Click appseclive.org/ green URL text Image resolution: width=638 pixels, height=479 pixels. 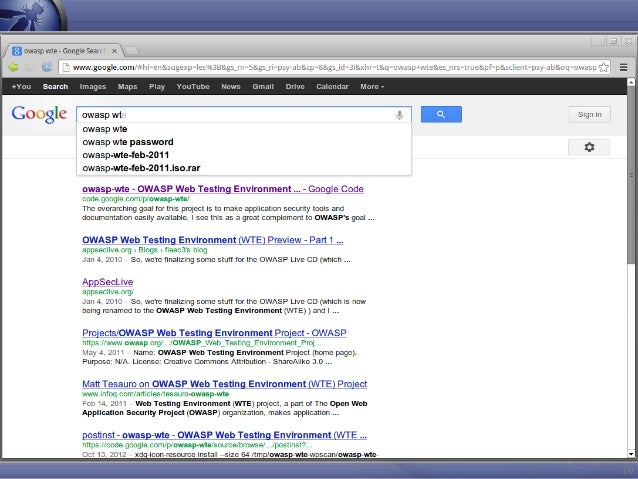coord(107,292)
